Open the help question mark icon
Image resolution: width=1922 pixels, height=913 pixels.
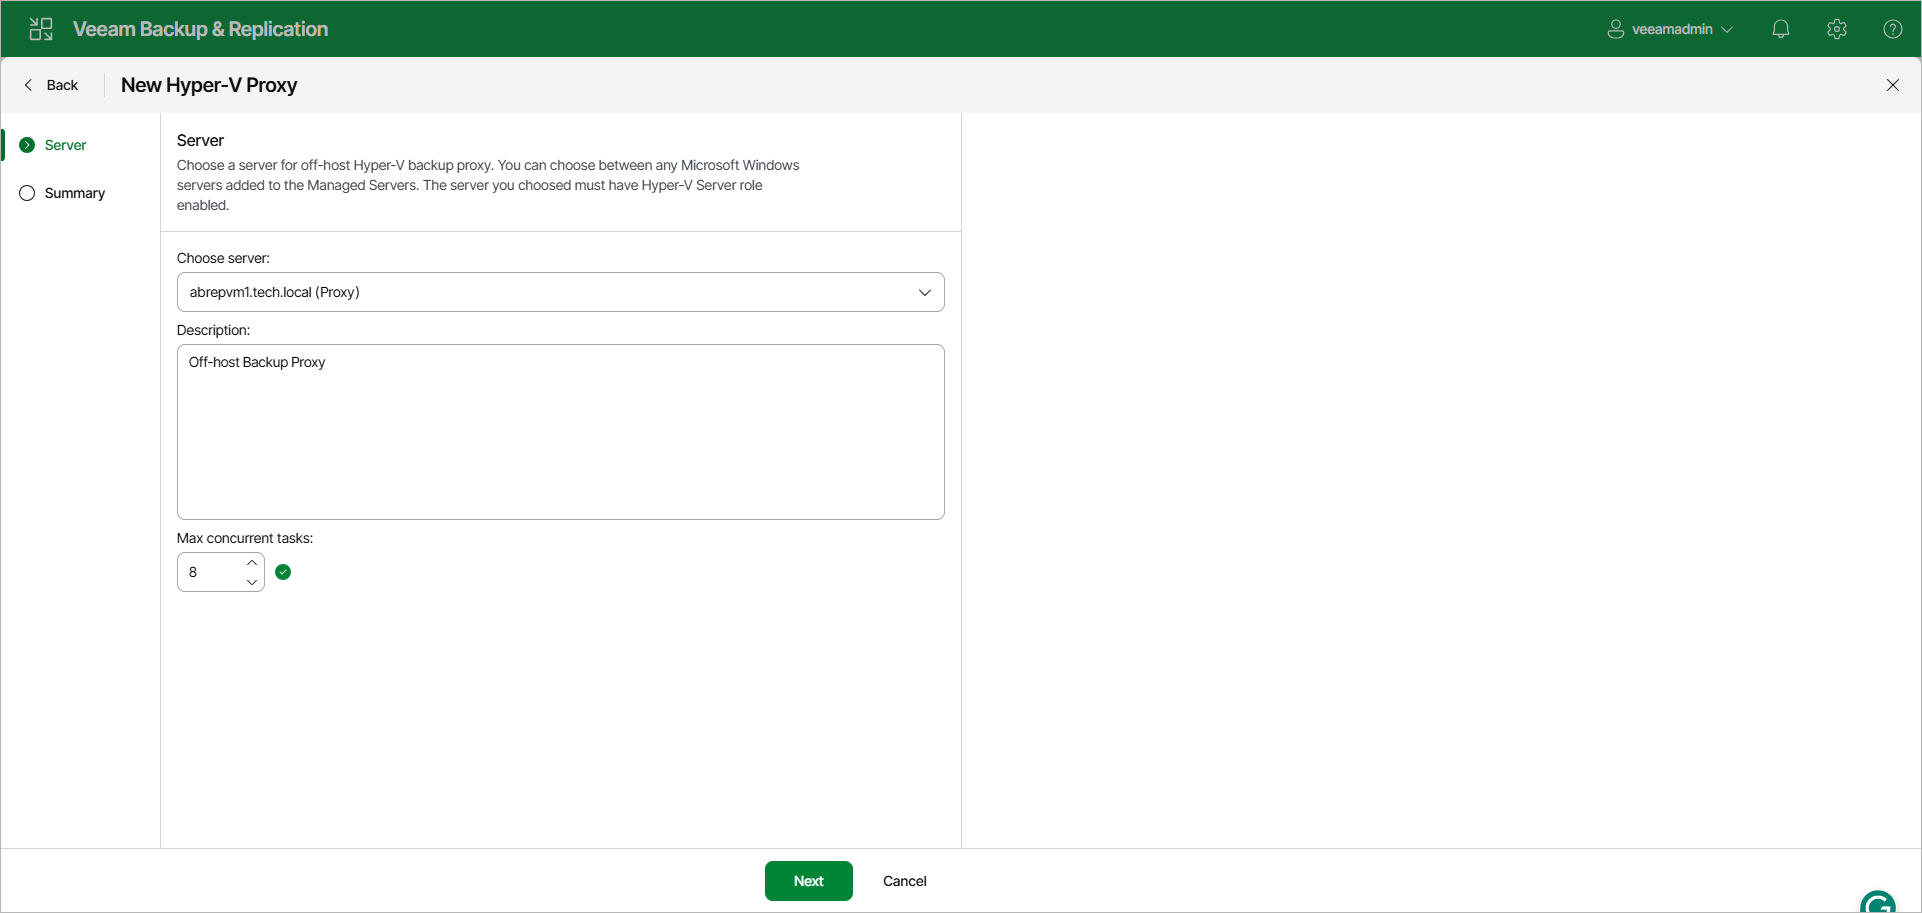coord(1893,29)
